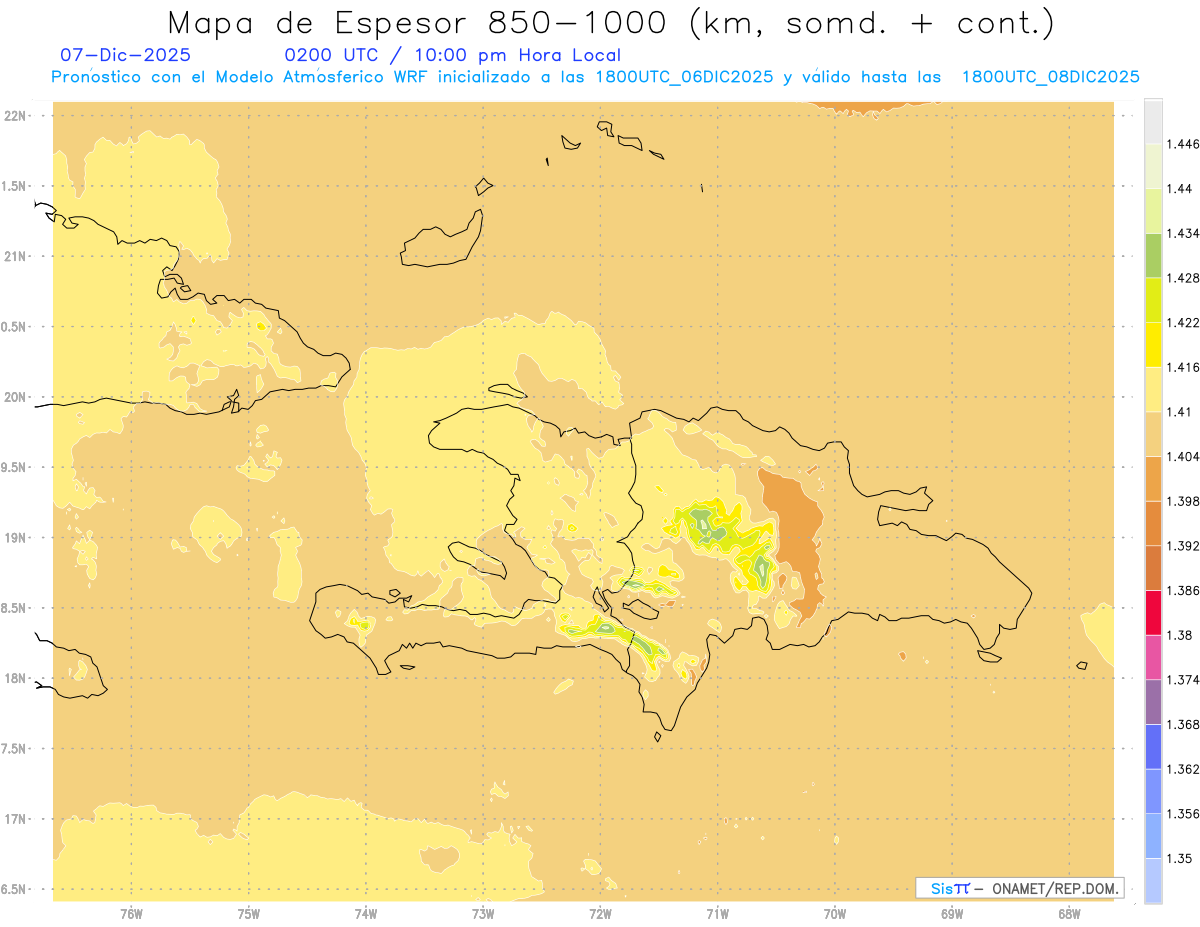The image size is (1200, 927).
Task: Select longitude label '75W'
Action: click(249, 914)
